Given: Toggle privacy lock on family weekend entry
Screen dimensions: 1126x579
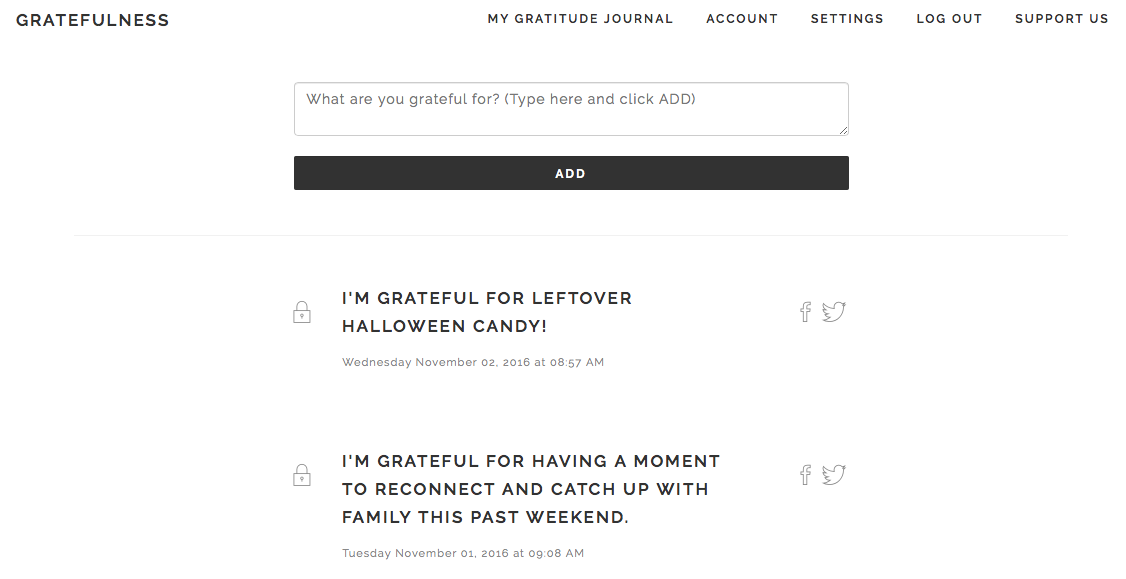Looking at the screenshot, I should point(302,476).
